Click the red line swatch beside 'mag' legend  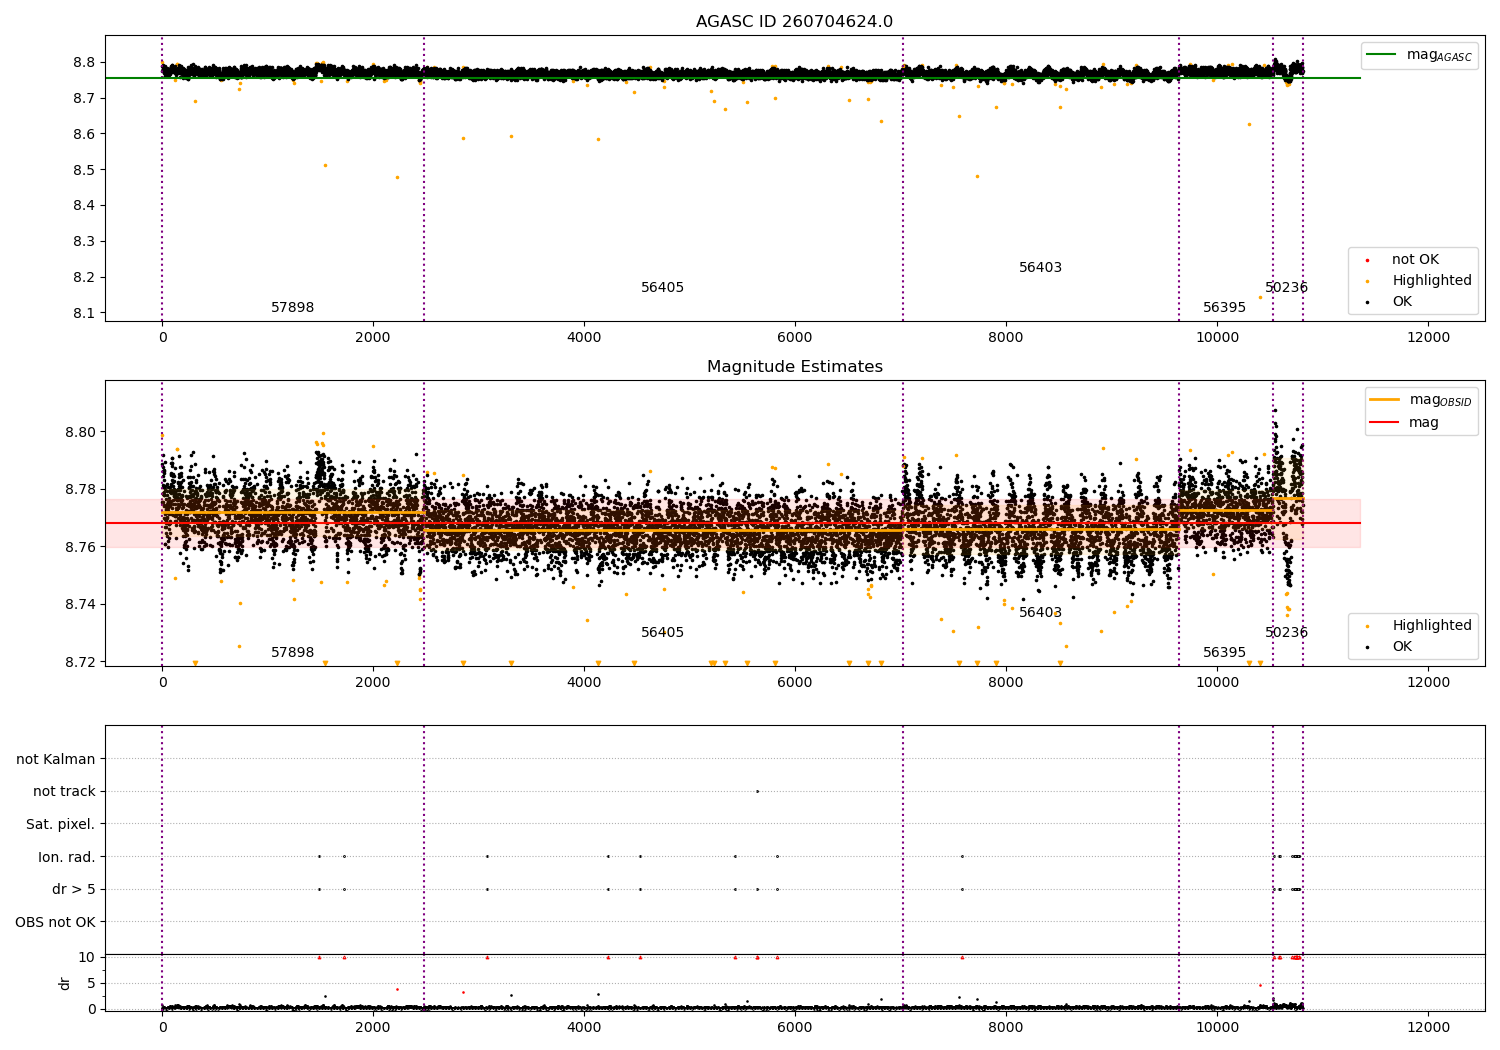click(x=1384, y=422)
